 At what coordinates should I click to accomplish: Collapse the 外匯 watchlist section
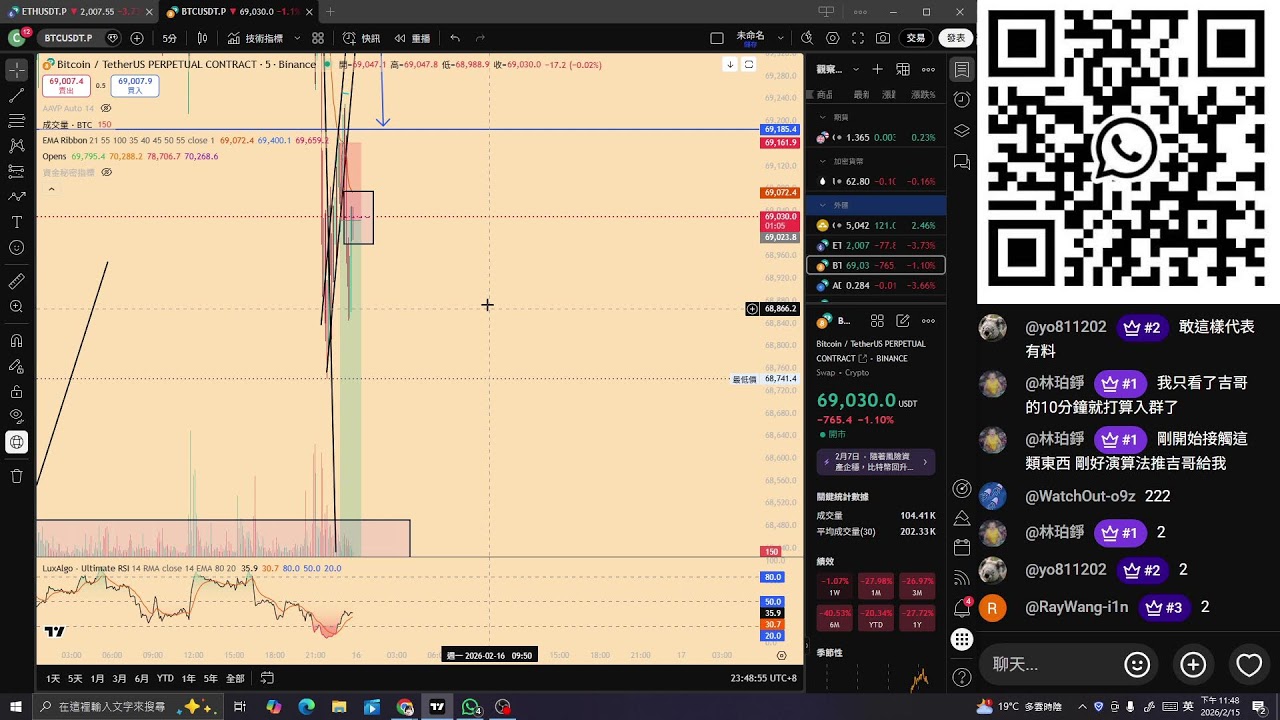click(x=823, y=205)
